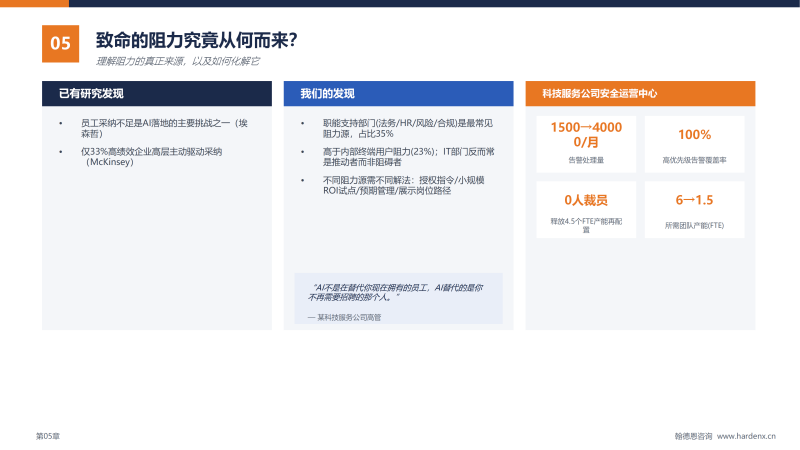Click the 我们的发现 column header
The height and width of the screenshot is (450, 800).
(398, 93)
